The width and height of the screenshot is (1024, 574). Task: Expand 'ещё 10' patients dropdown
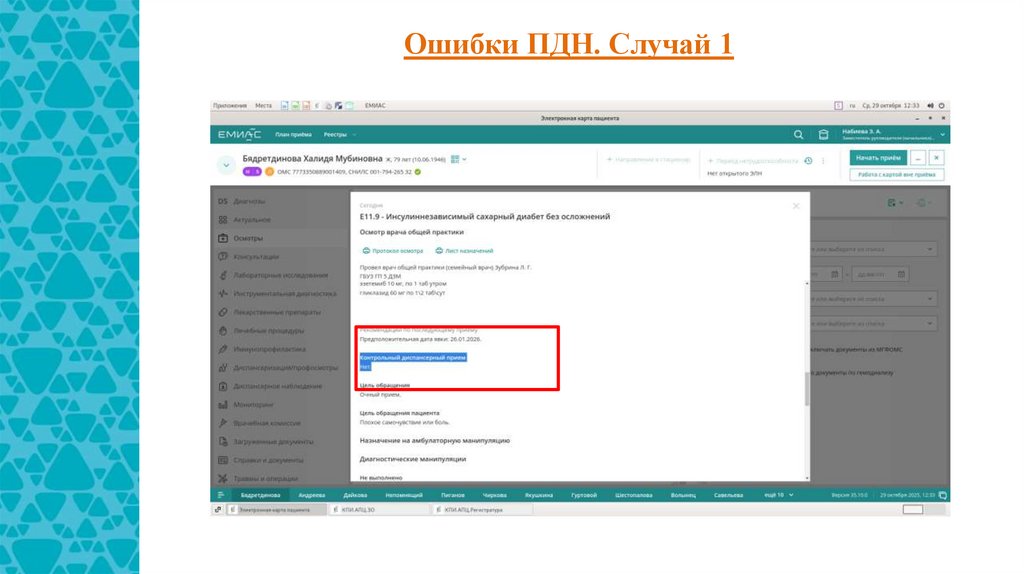(779, 495)
